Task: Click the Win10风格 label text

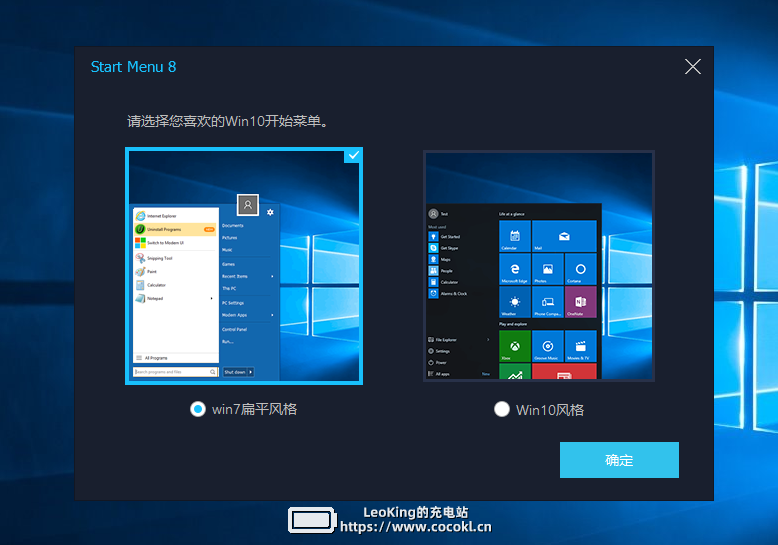Action: (550, 410)
